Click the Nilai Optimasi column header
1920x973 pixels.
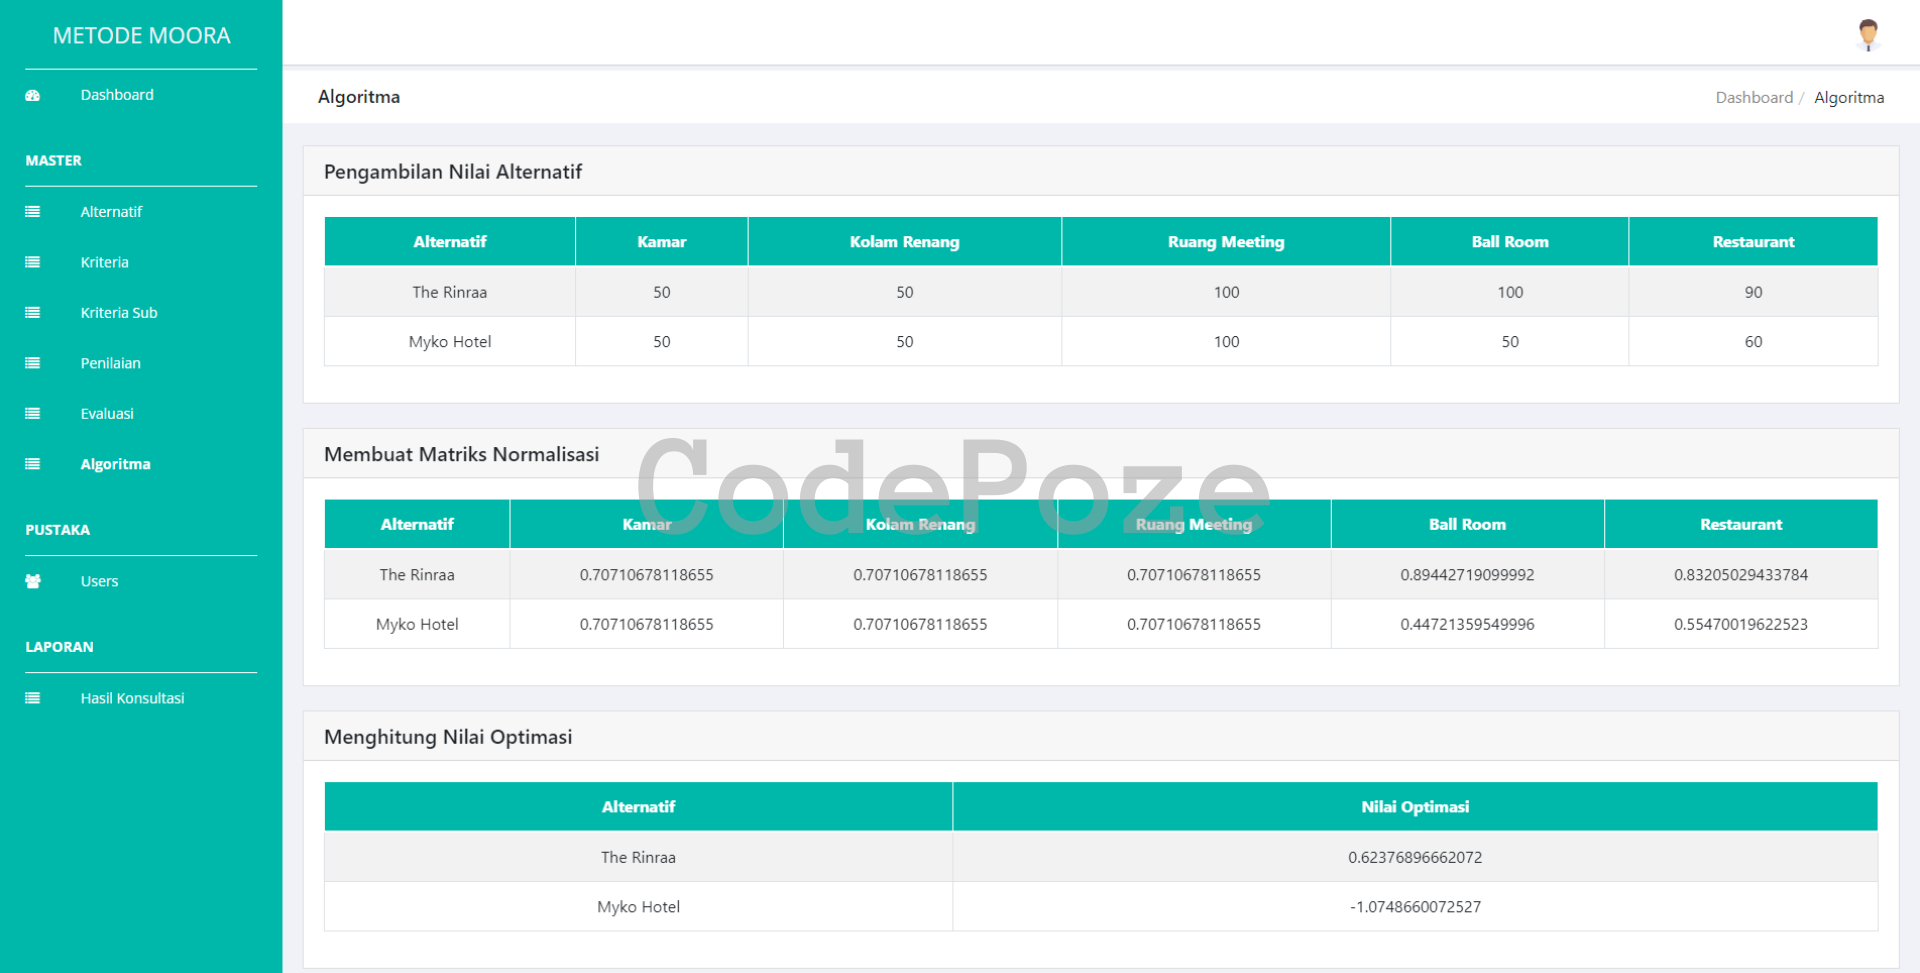click(1414, 807)
